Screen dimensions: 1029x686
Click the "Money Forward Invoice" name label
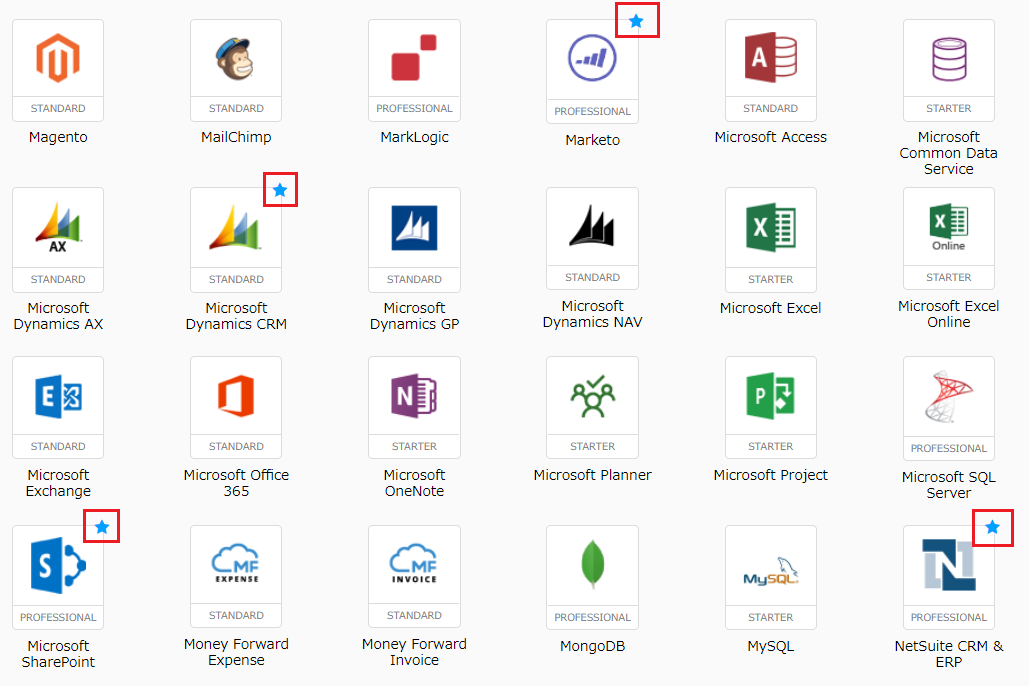point(414,652)
